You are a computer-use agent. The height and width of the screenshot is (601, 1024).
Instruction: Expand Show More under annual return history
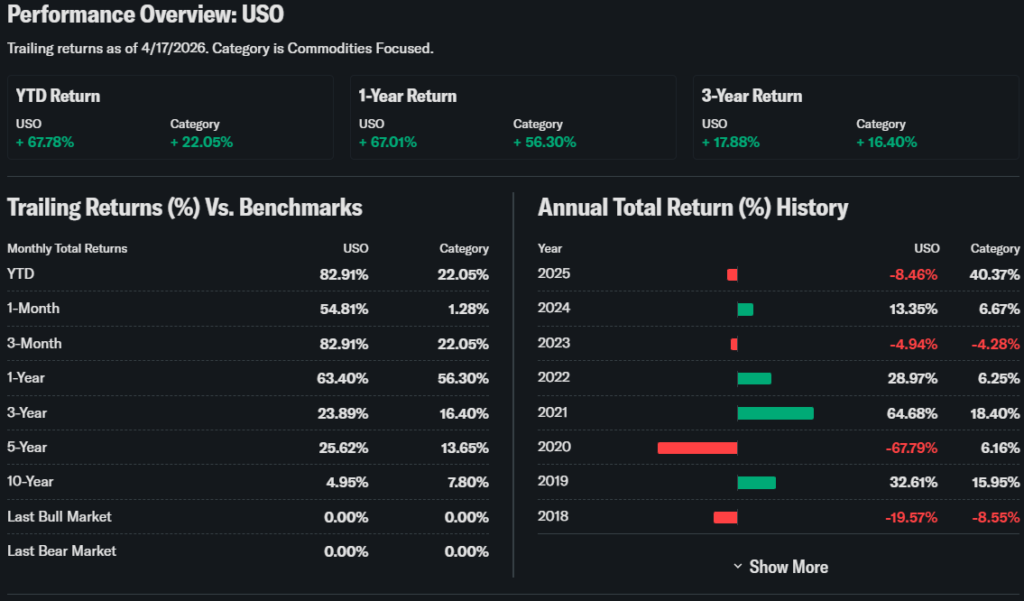[788, 567]
